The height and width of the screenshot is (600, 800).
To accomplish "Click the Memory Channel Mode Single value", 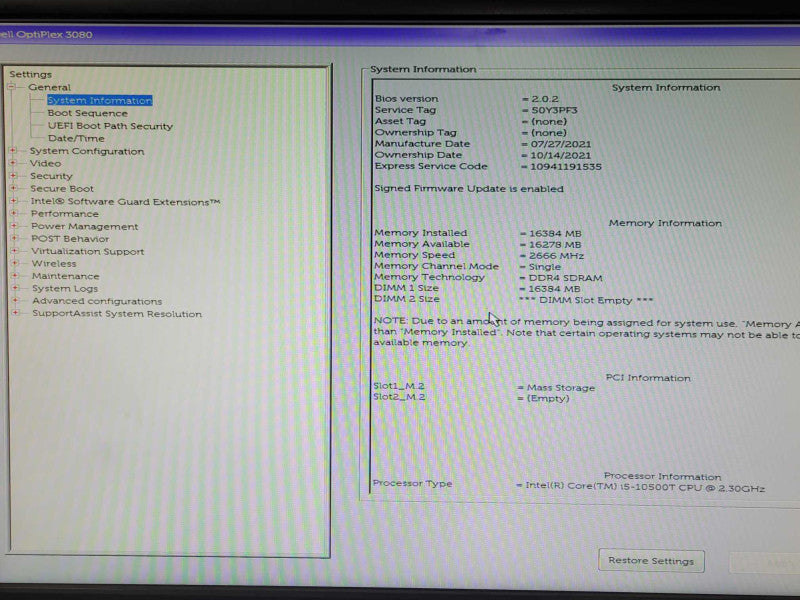I will point(544,267).
